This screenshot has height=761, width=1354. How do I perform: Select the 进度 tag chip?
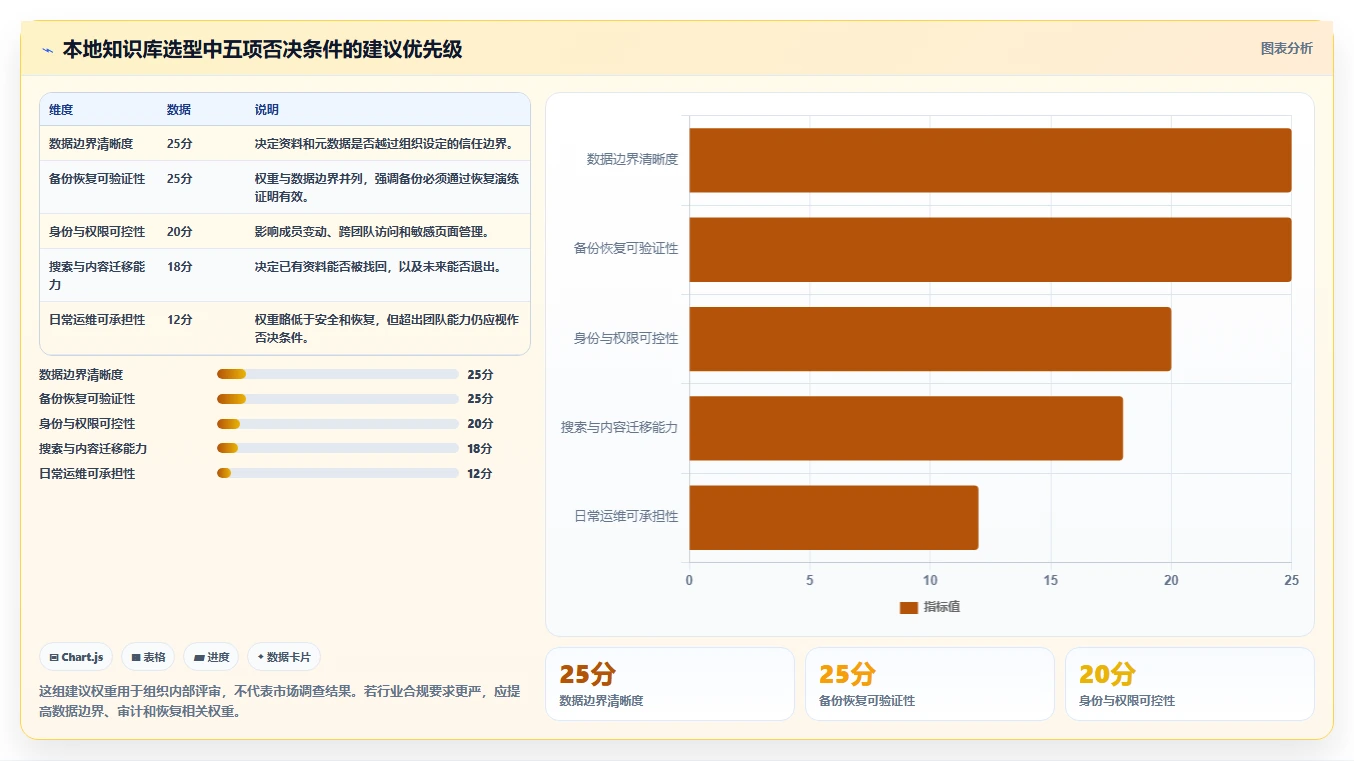211,657
